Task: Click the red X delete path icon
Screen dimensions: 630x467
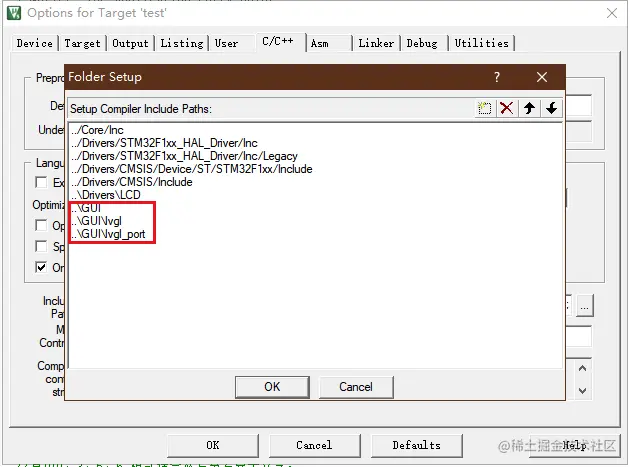Action: (507, 108)
